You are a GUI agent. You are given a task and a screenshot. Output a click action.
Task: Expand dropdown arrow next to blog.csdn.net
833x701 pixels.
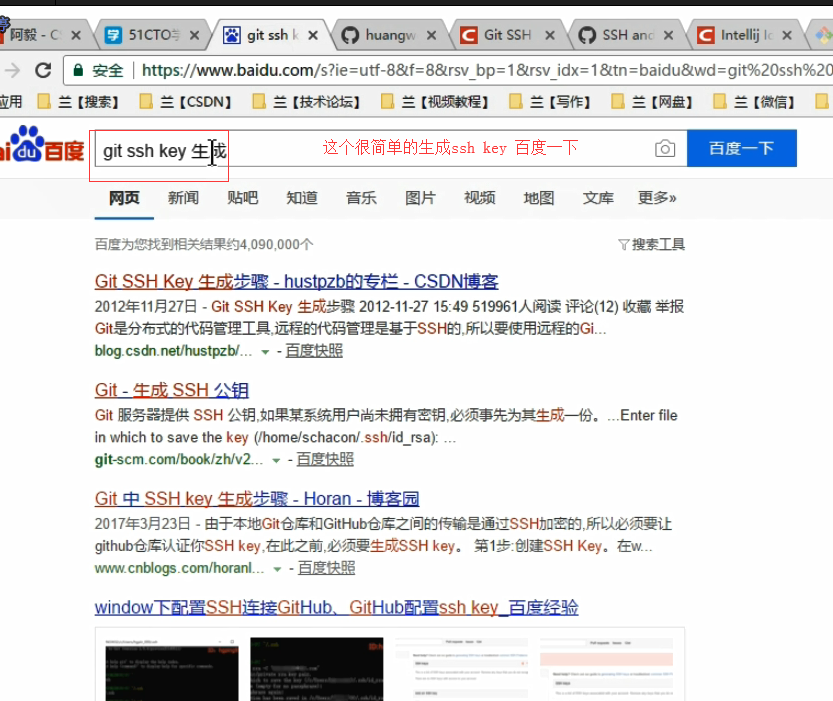click(x=265, y=352)
